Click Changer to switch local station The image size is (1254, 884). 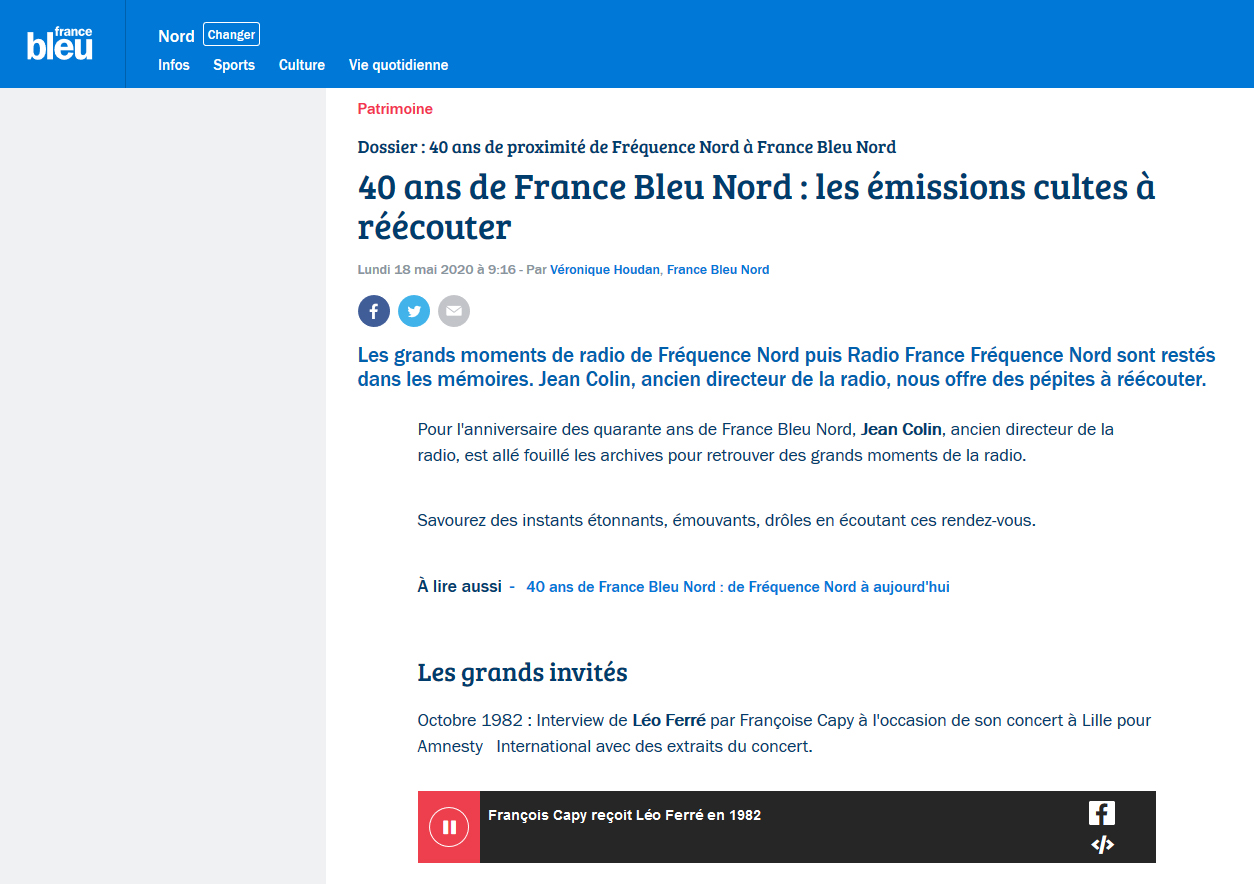tap(231, 35)
